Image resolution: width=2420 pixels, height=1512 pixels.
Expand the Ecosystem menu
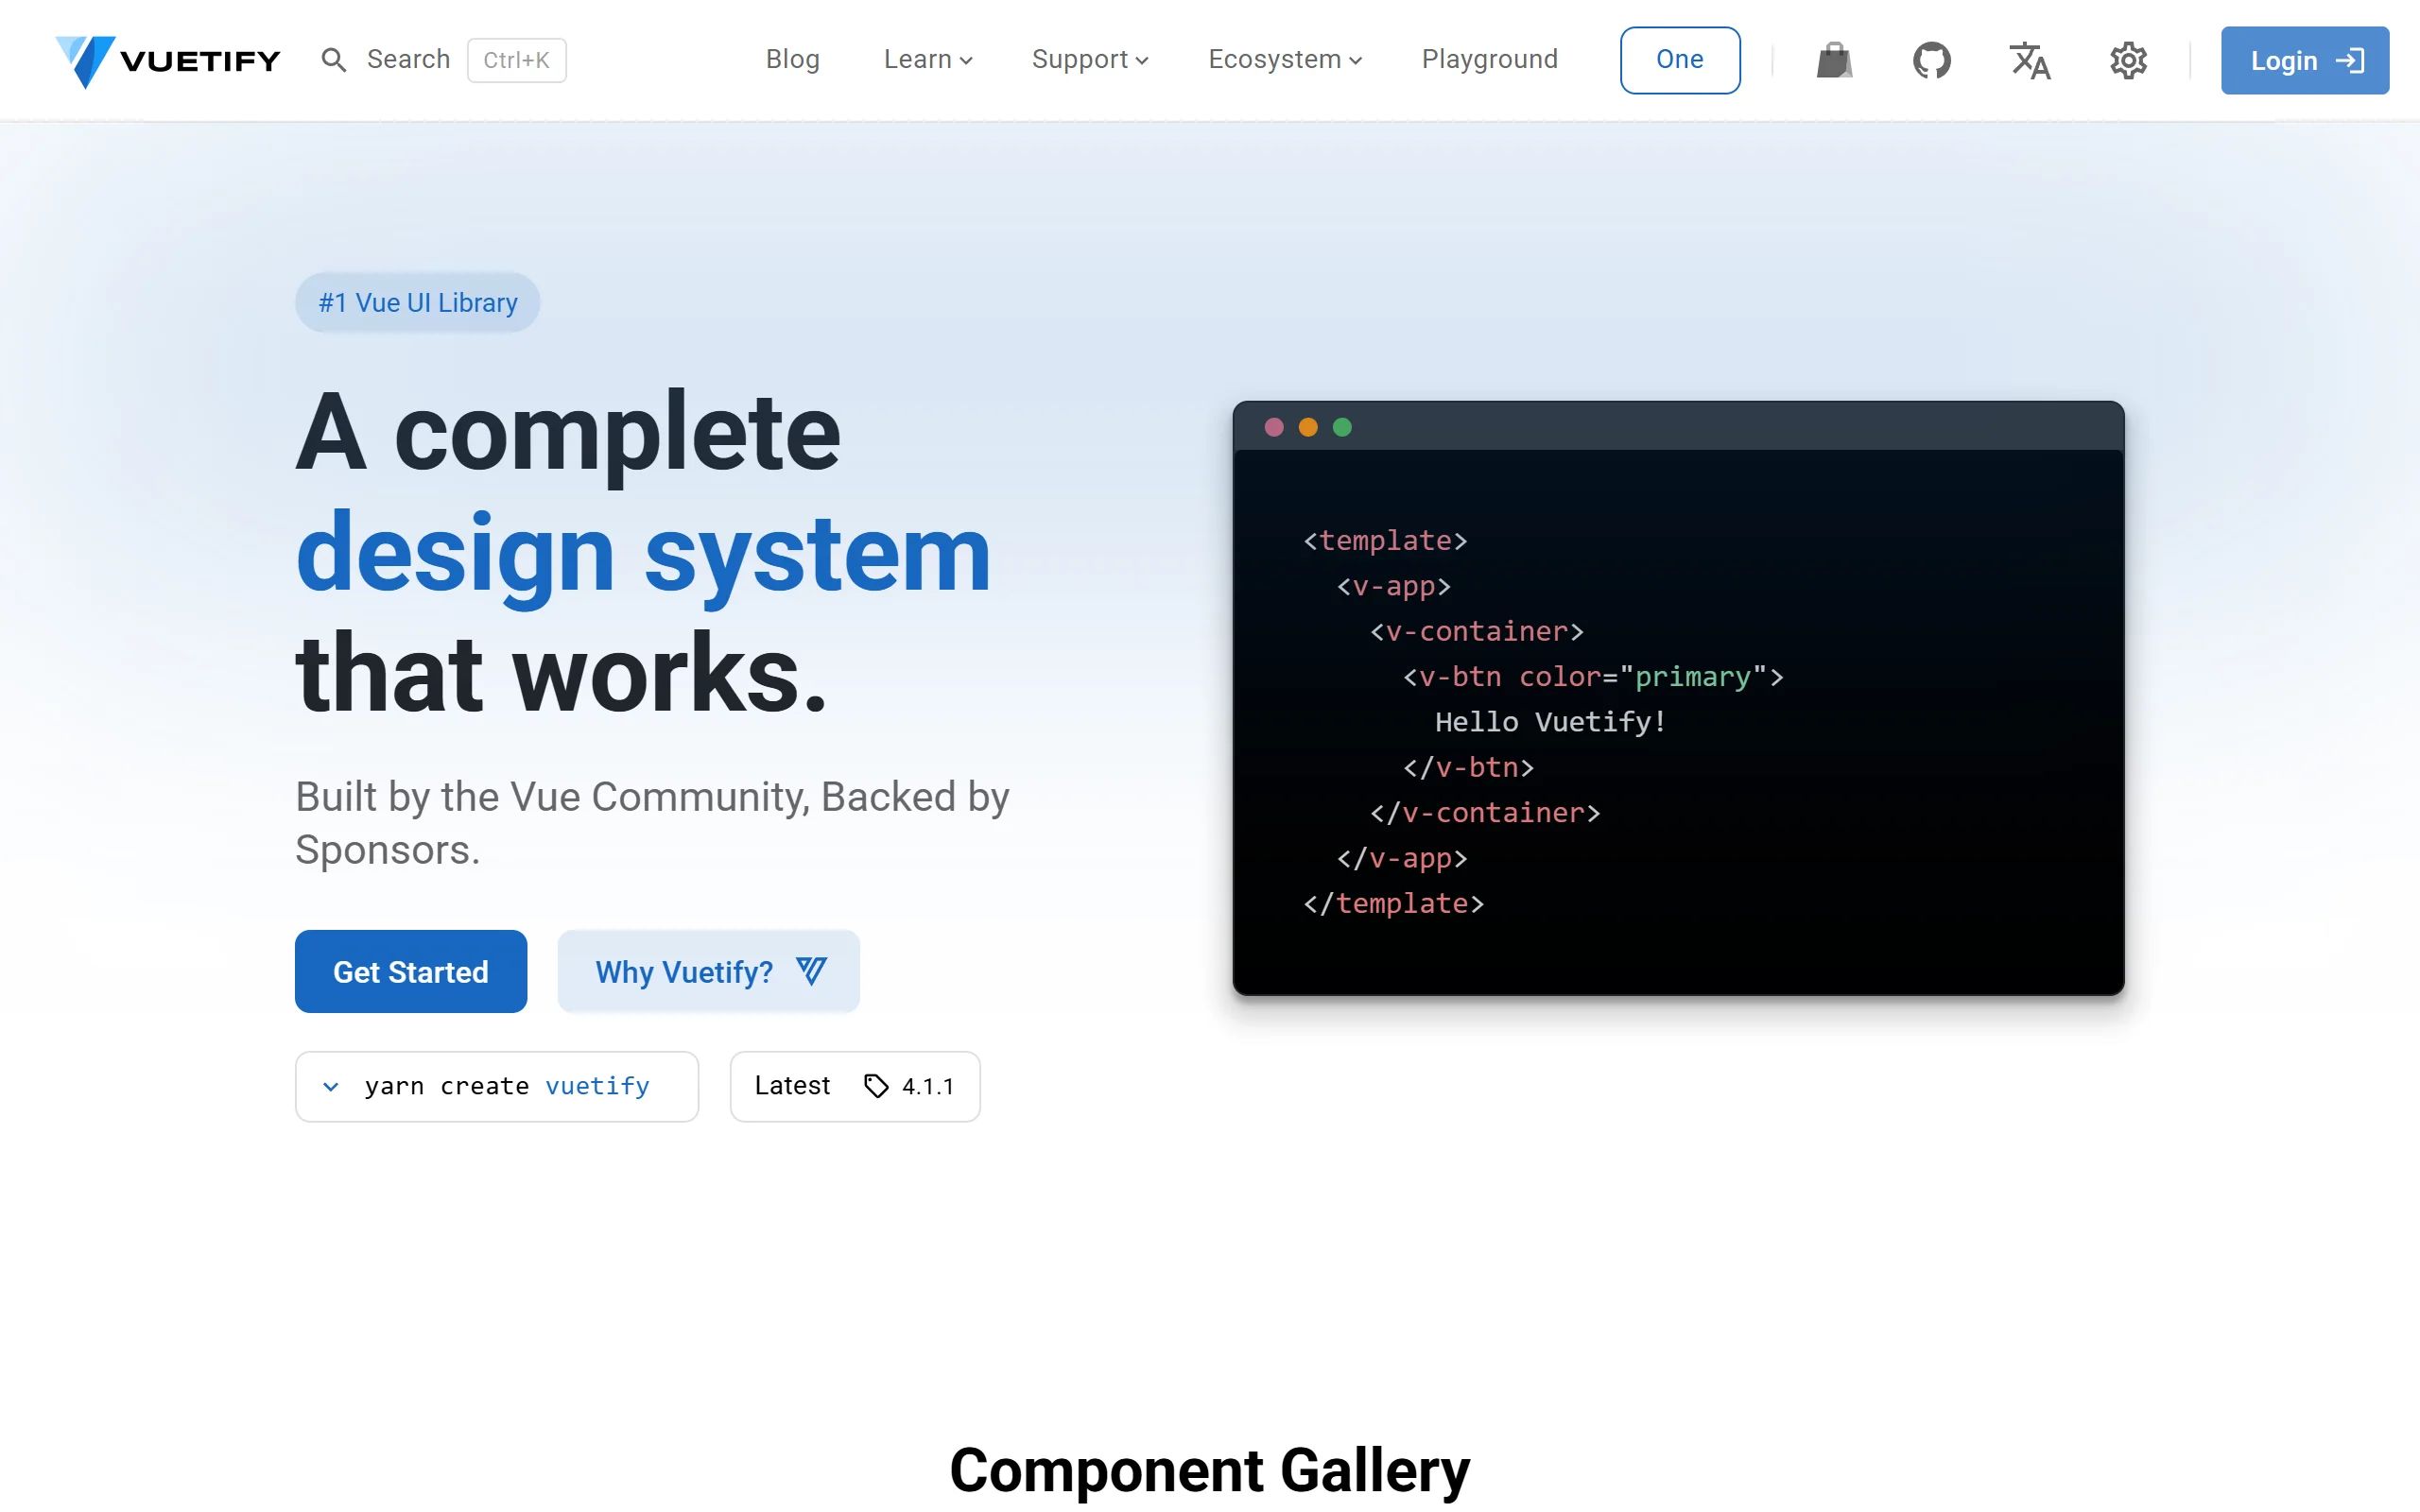tap(1285, 60)
